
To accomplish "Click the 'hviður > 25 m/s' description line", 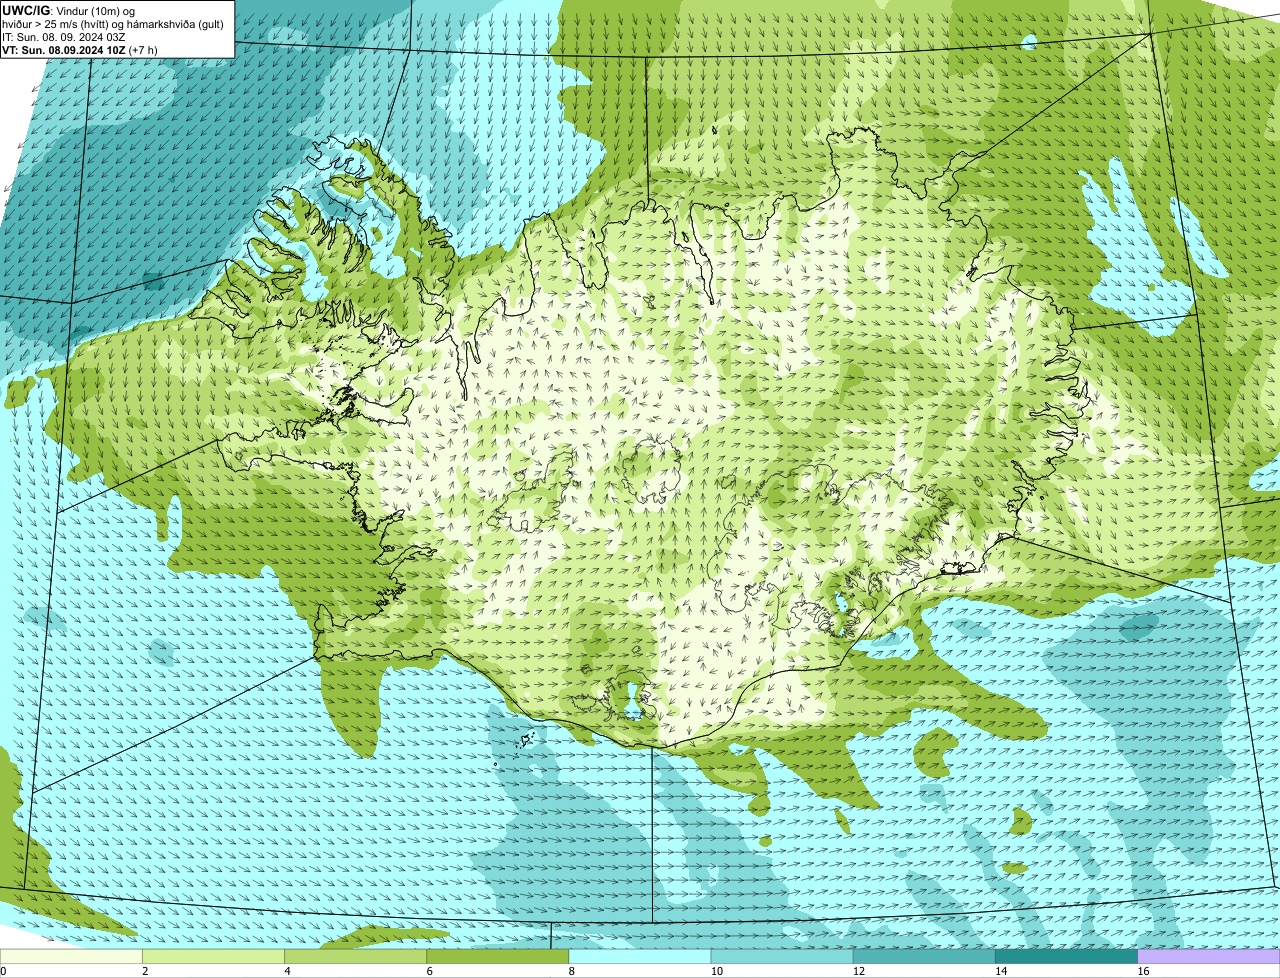I will (113, 23).
